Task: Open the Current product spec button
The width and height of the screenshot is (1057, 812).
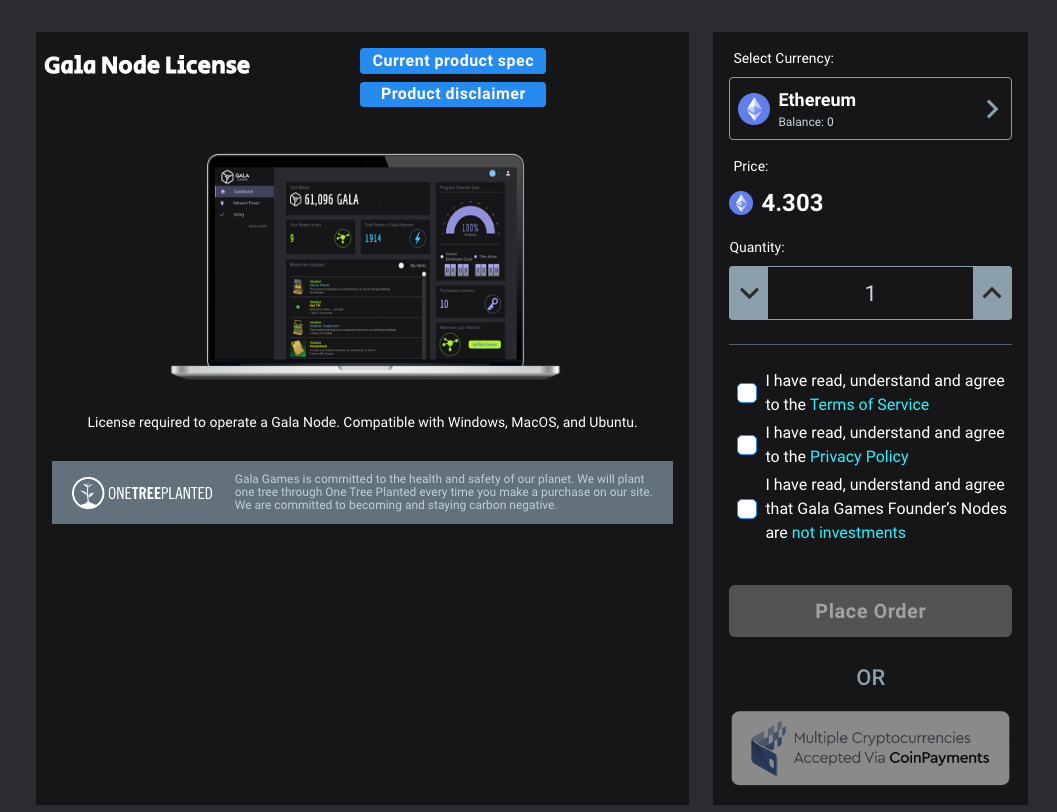Action: (x=452, y=61)
